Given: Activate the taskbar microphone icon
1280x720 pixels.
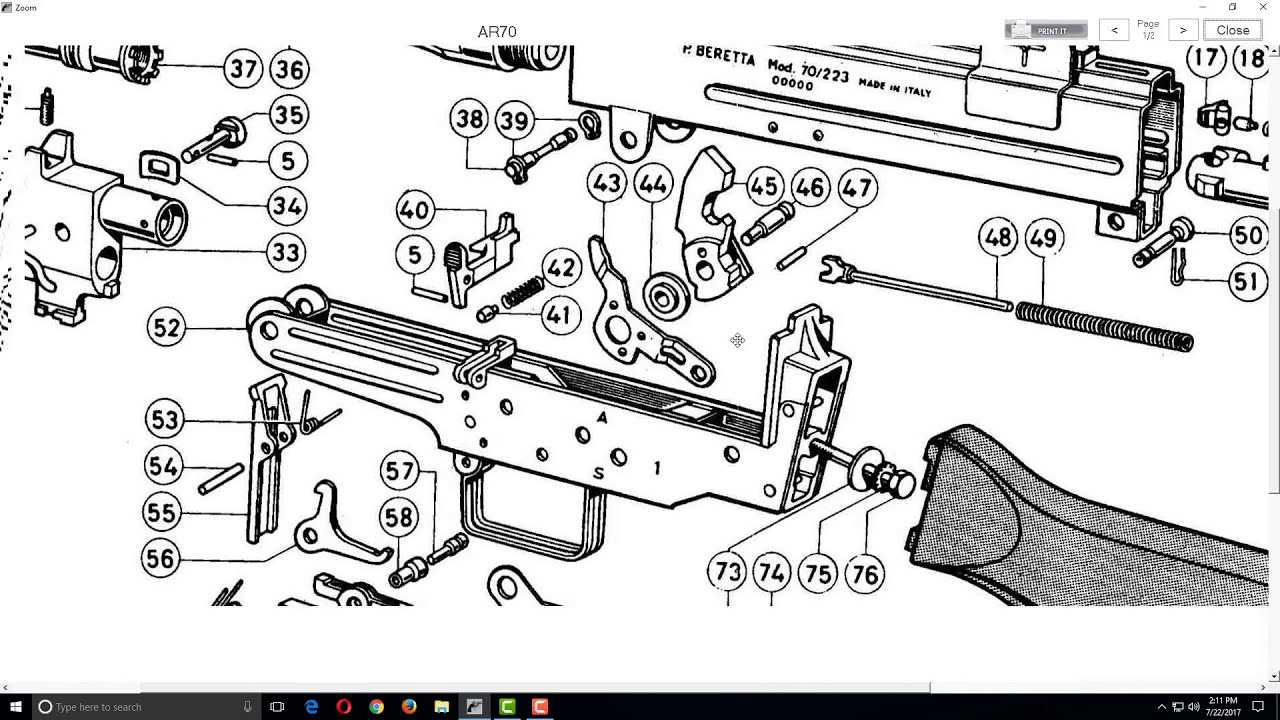Looking at the screenshot, I should pos(247,707).
